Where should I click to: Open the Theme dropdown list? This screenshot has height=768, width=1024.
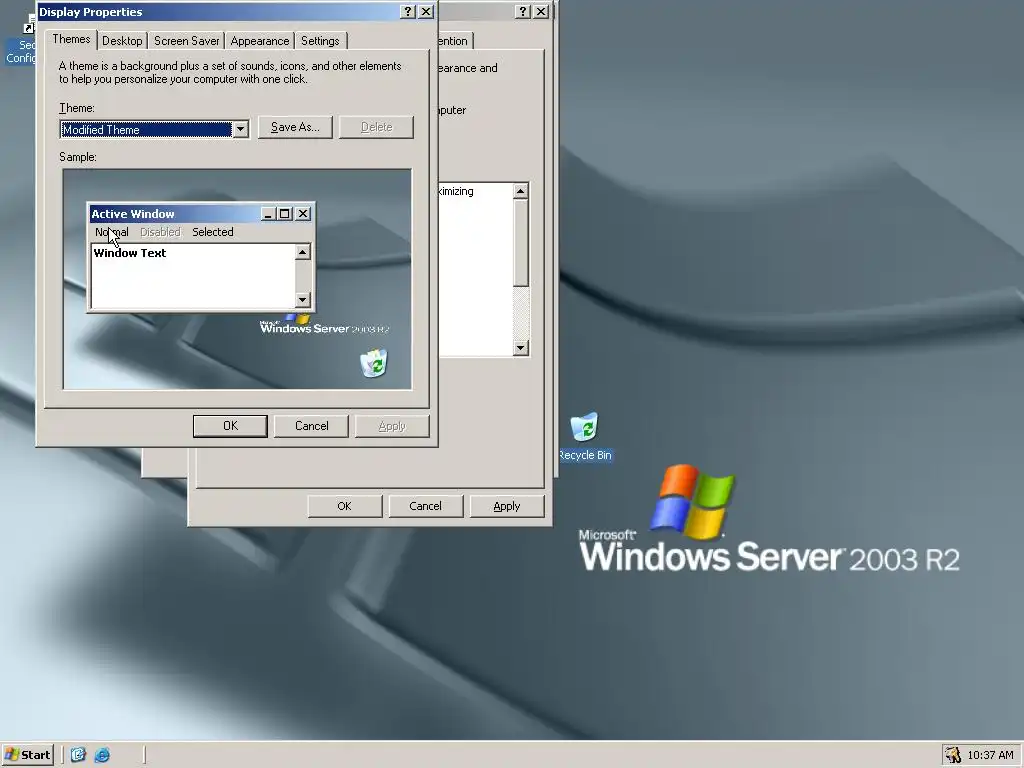coord(240,129)
